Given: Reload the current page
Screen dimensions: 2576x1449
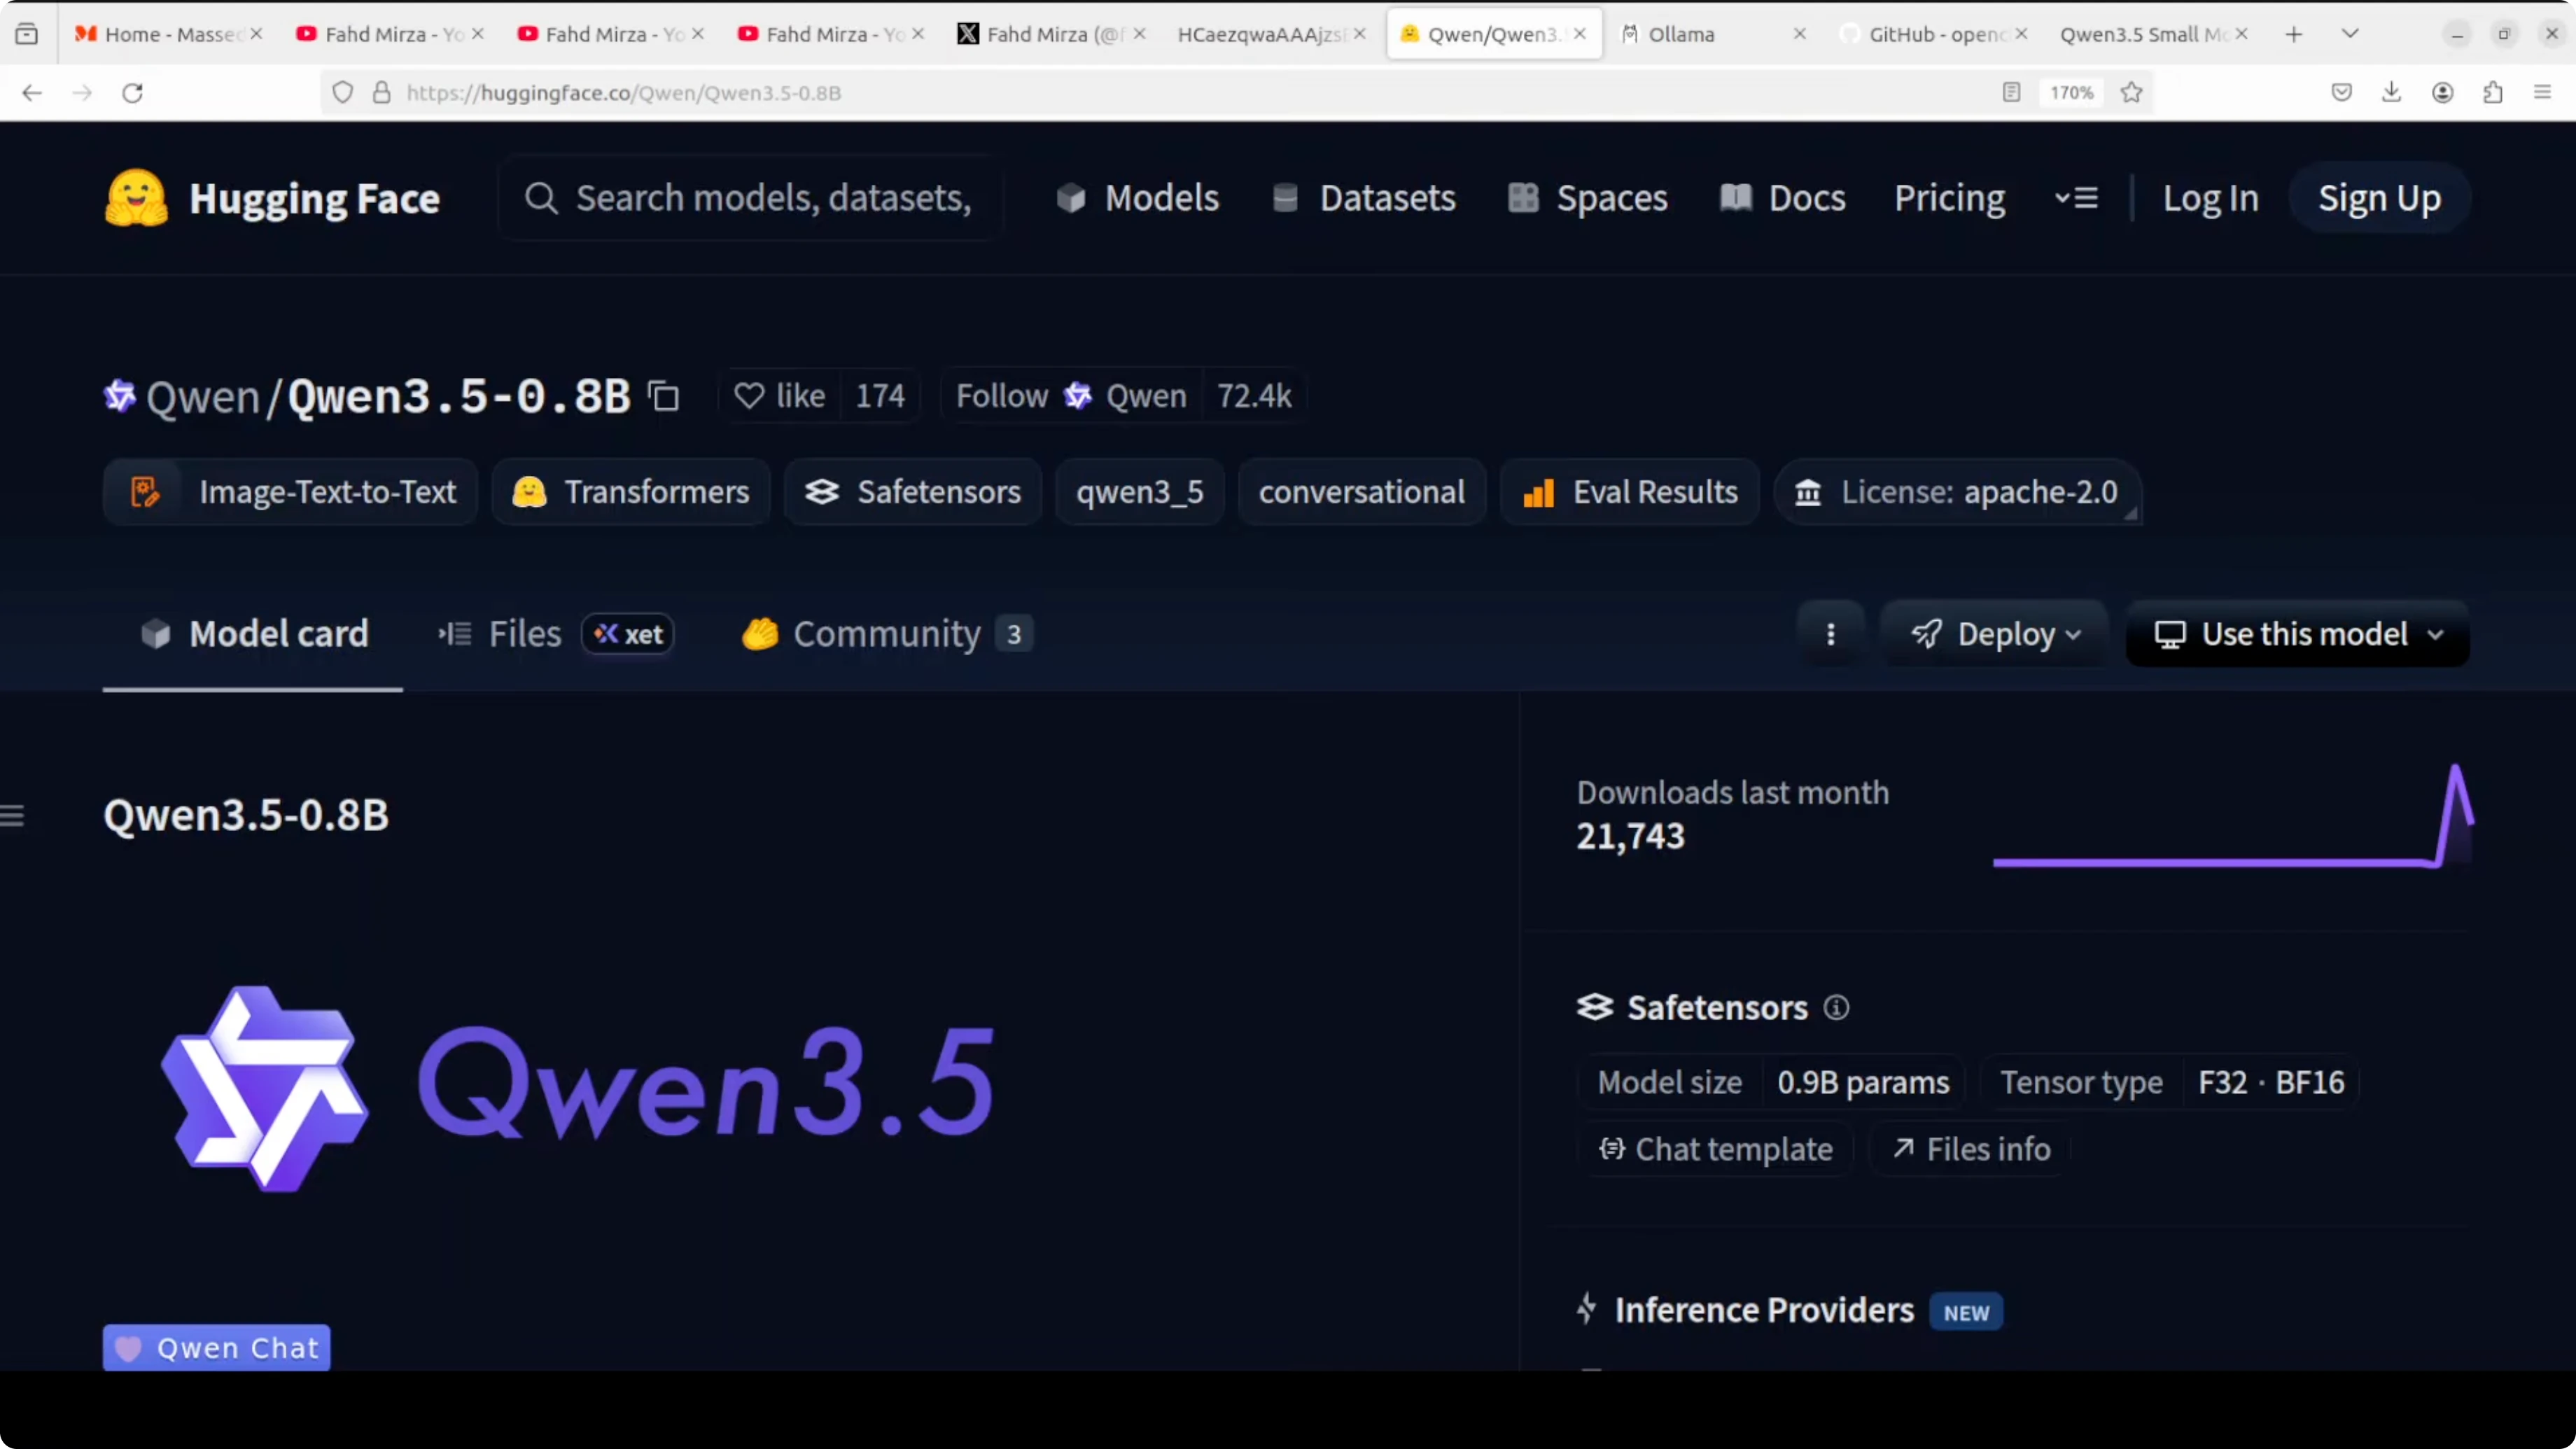Looking at the screenshot, I should coord(132,92).
